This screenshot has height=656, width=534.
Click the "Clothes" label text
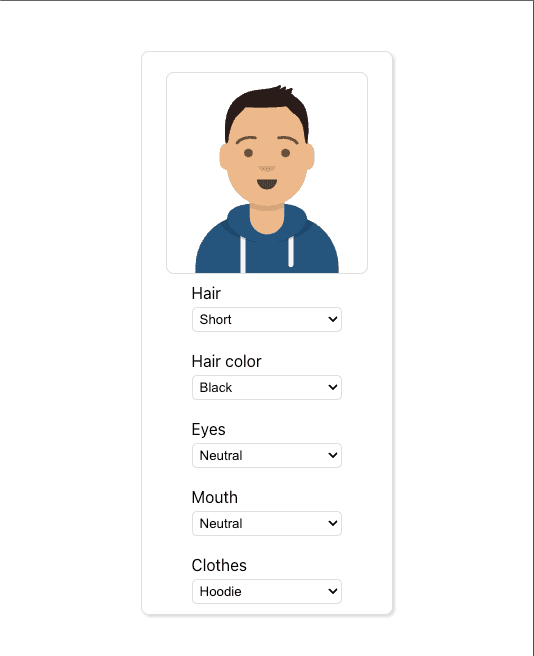(x=219, y=566)
